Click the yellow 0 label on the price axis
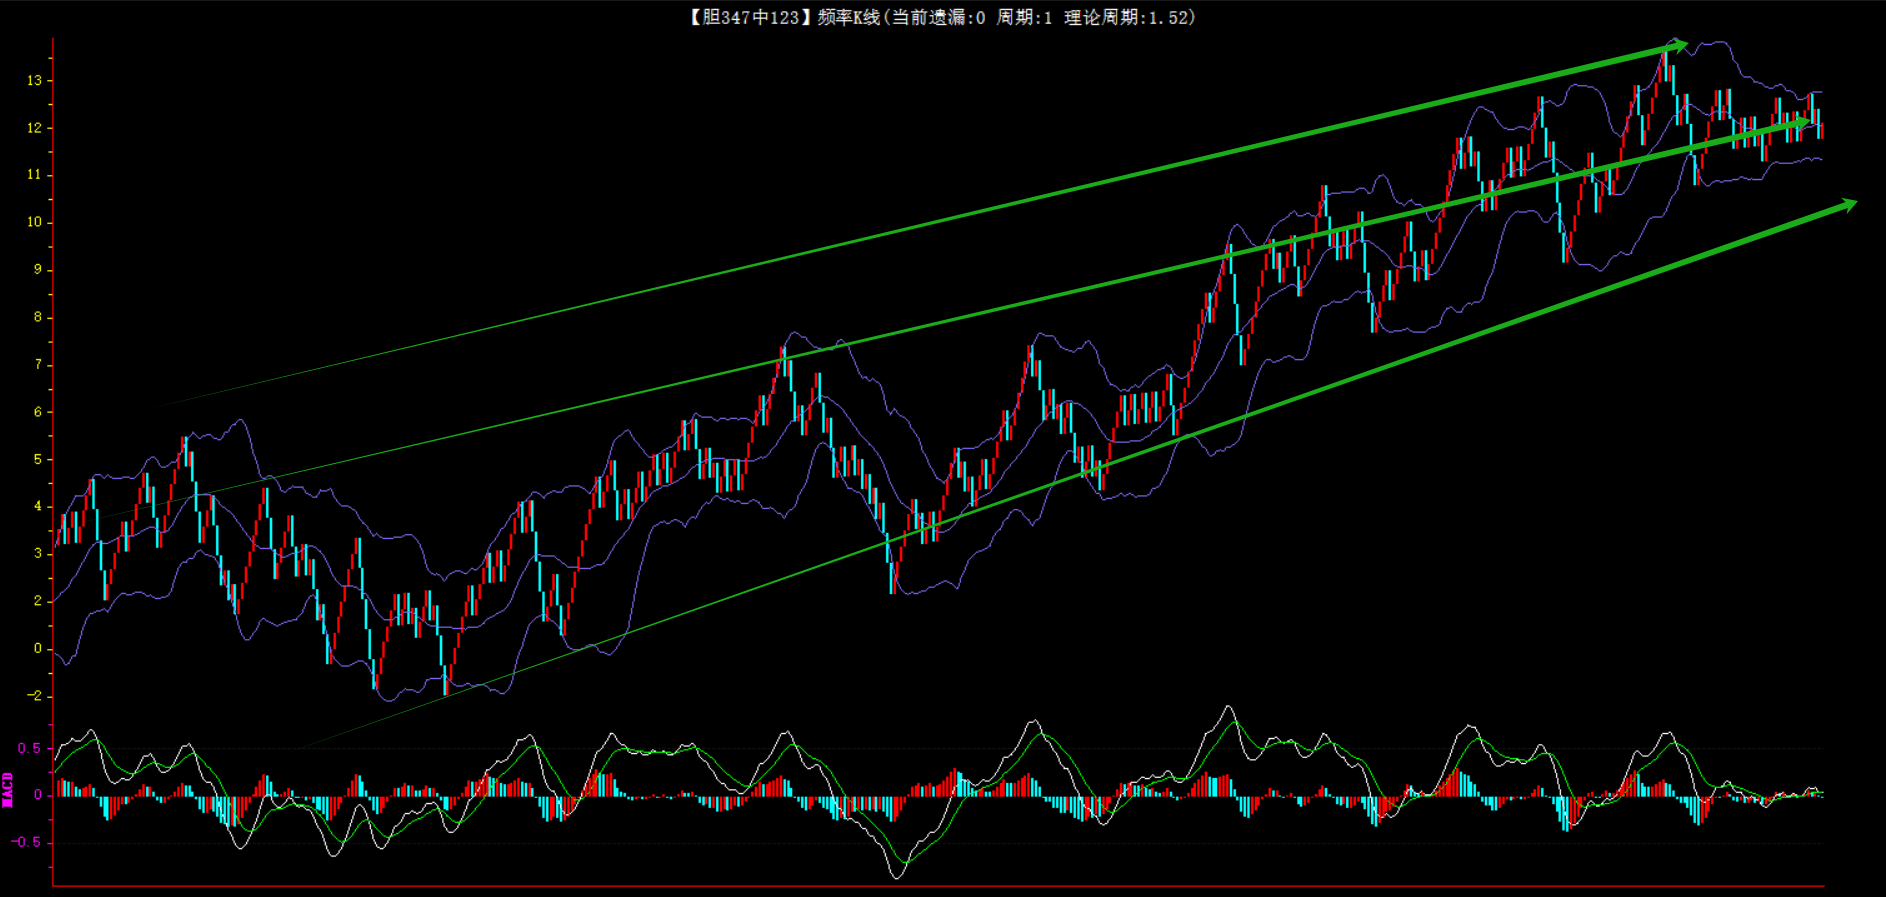This screenshot has height=897, width=1886. (38, 649)
